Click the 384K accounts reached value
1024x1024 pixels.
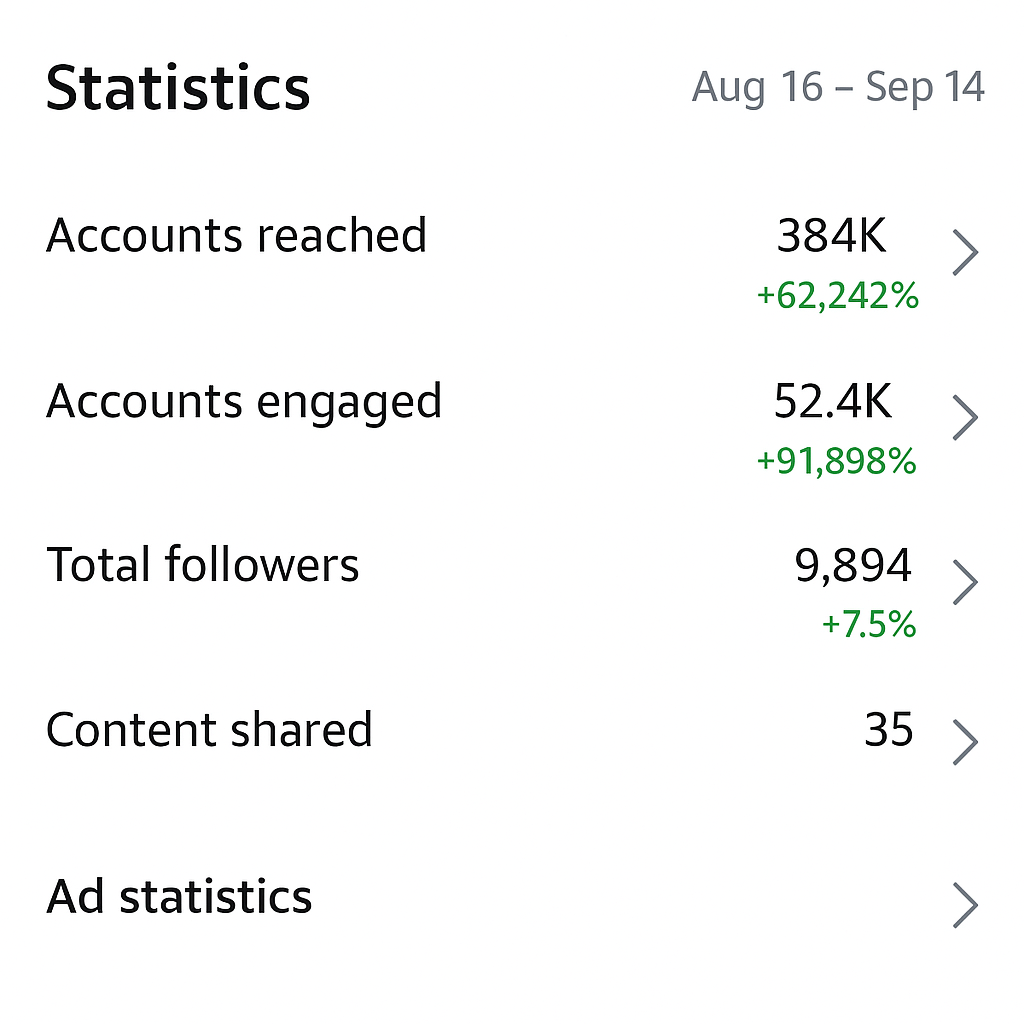pos(832,236)
